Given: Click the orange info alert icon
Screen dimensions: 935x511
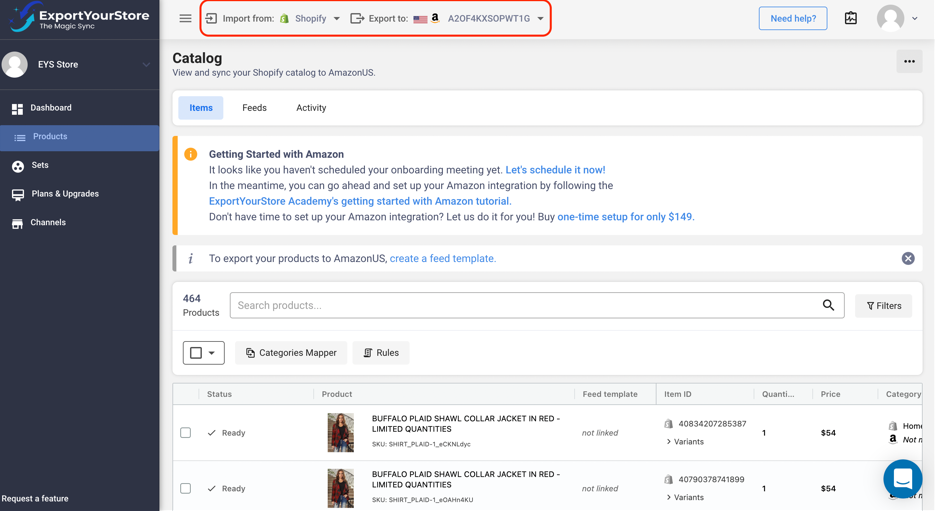Looking at the screenshot, I should pos(191,154).
